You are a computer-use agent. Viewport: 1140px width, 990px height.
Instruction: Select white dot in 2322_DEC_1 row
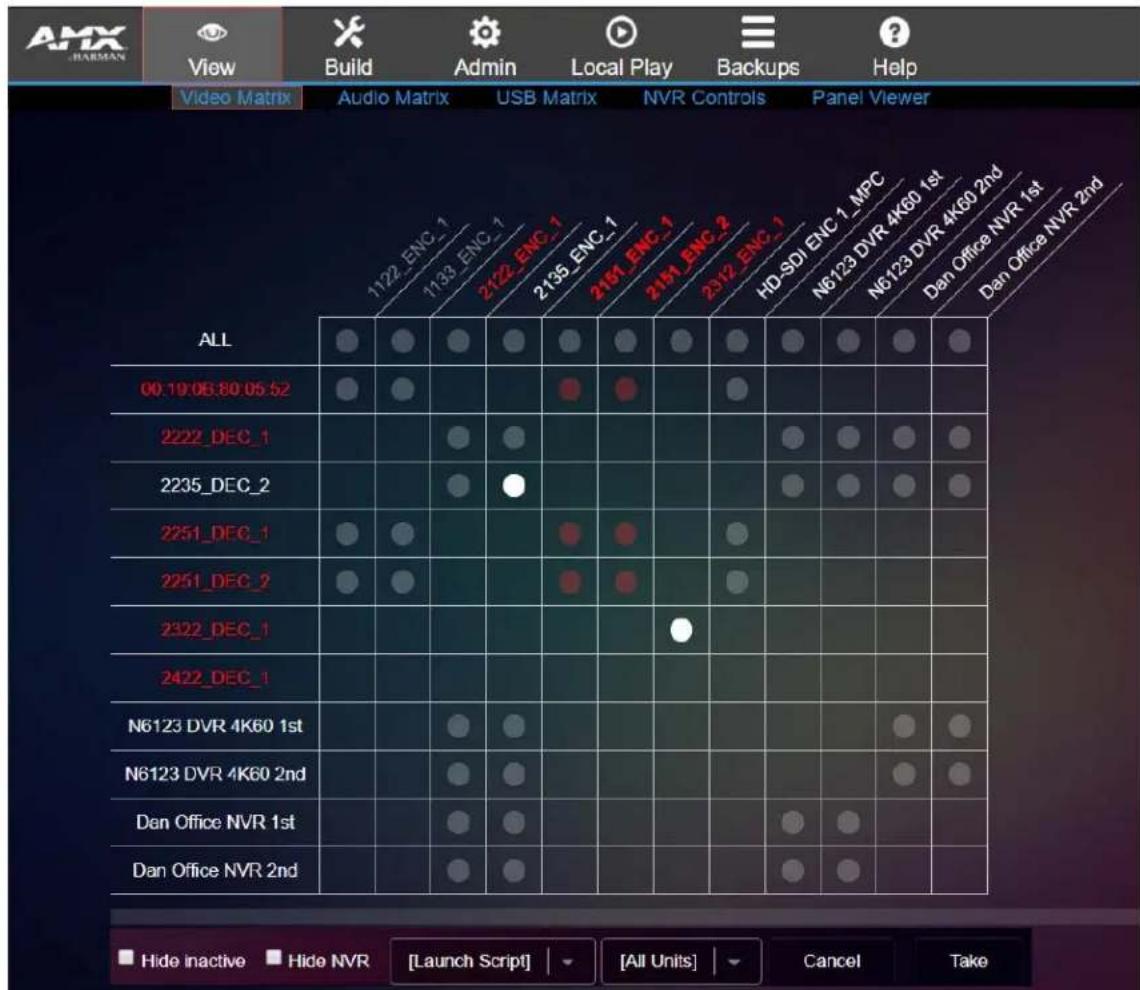681,630
